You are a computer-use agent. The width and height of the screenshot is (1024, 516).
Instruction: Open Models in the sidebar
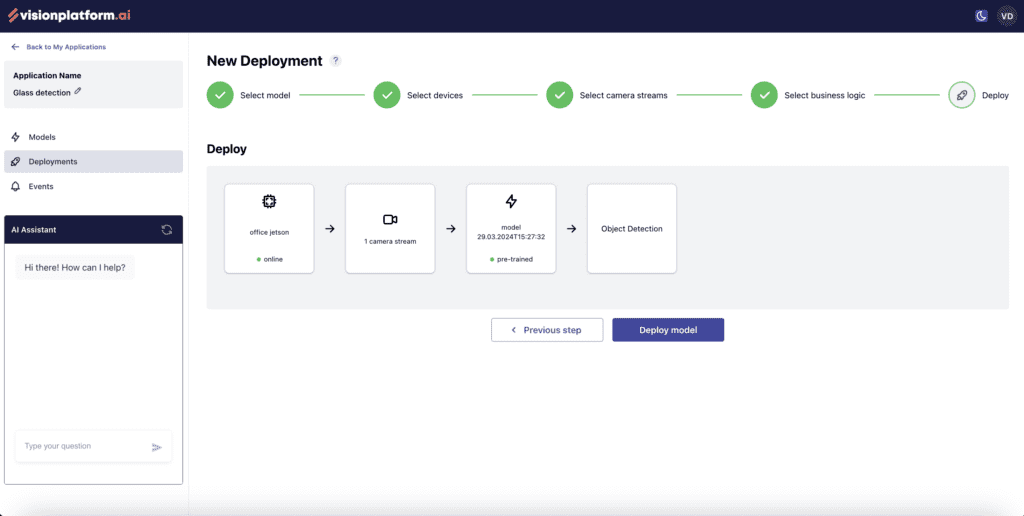(x=93, y=137)
